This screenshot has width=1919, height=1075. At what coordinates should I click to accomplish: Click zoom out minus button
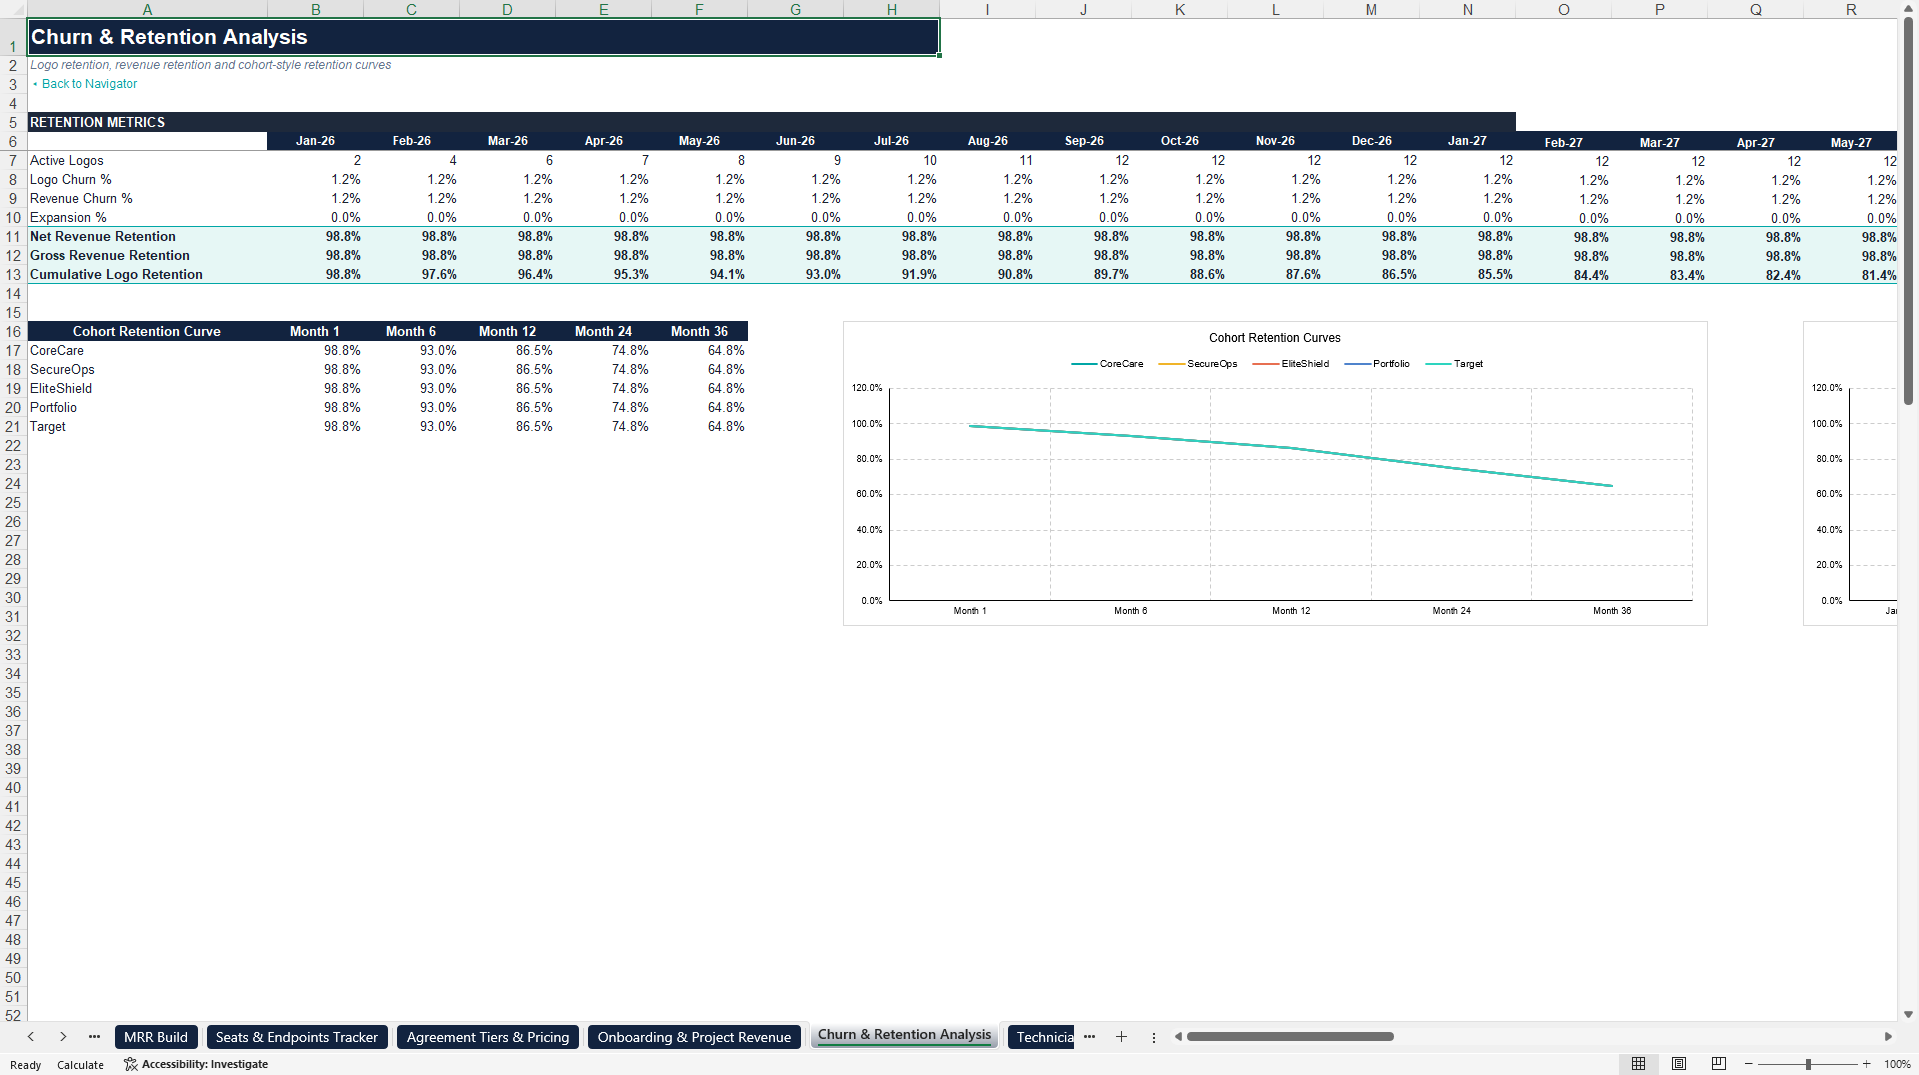(x=1748, y=1064)
